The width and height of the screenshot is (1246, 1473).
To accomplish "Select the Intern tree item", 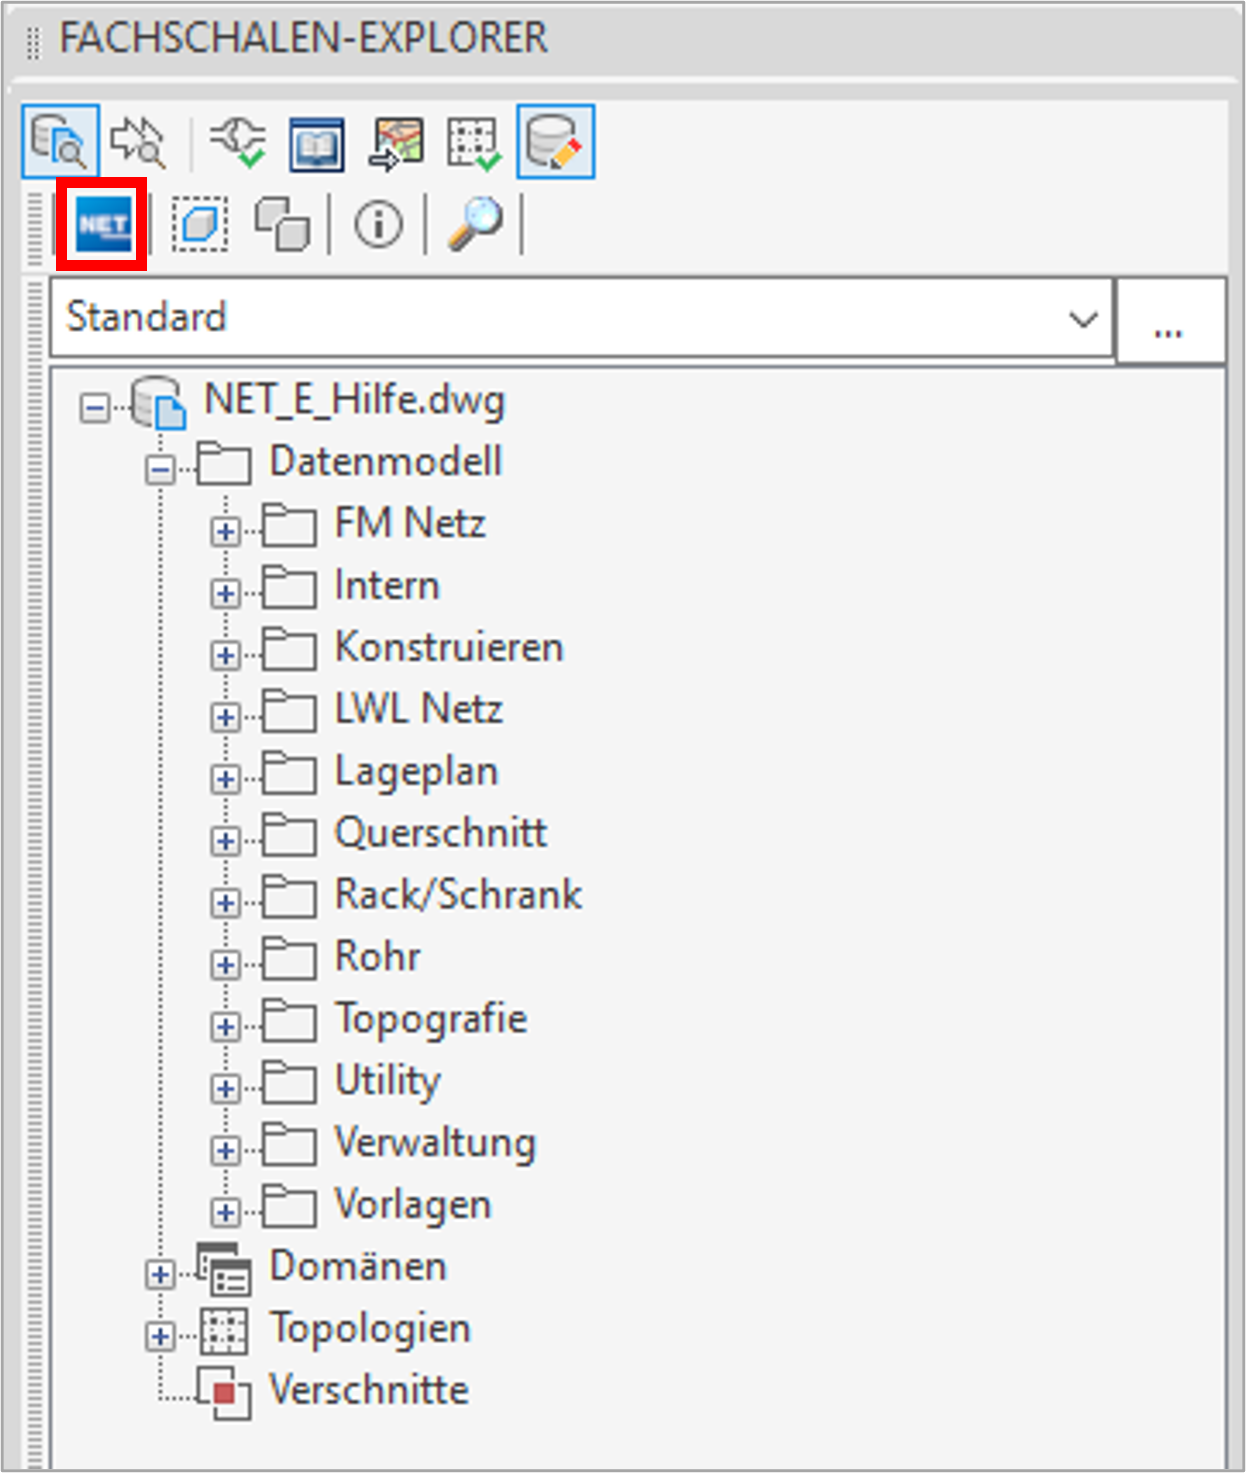I will [x=387, y=586].
